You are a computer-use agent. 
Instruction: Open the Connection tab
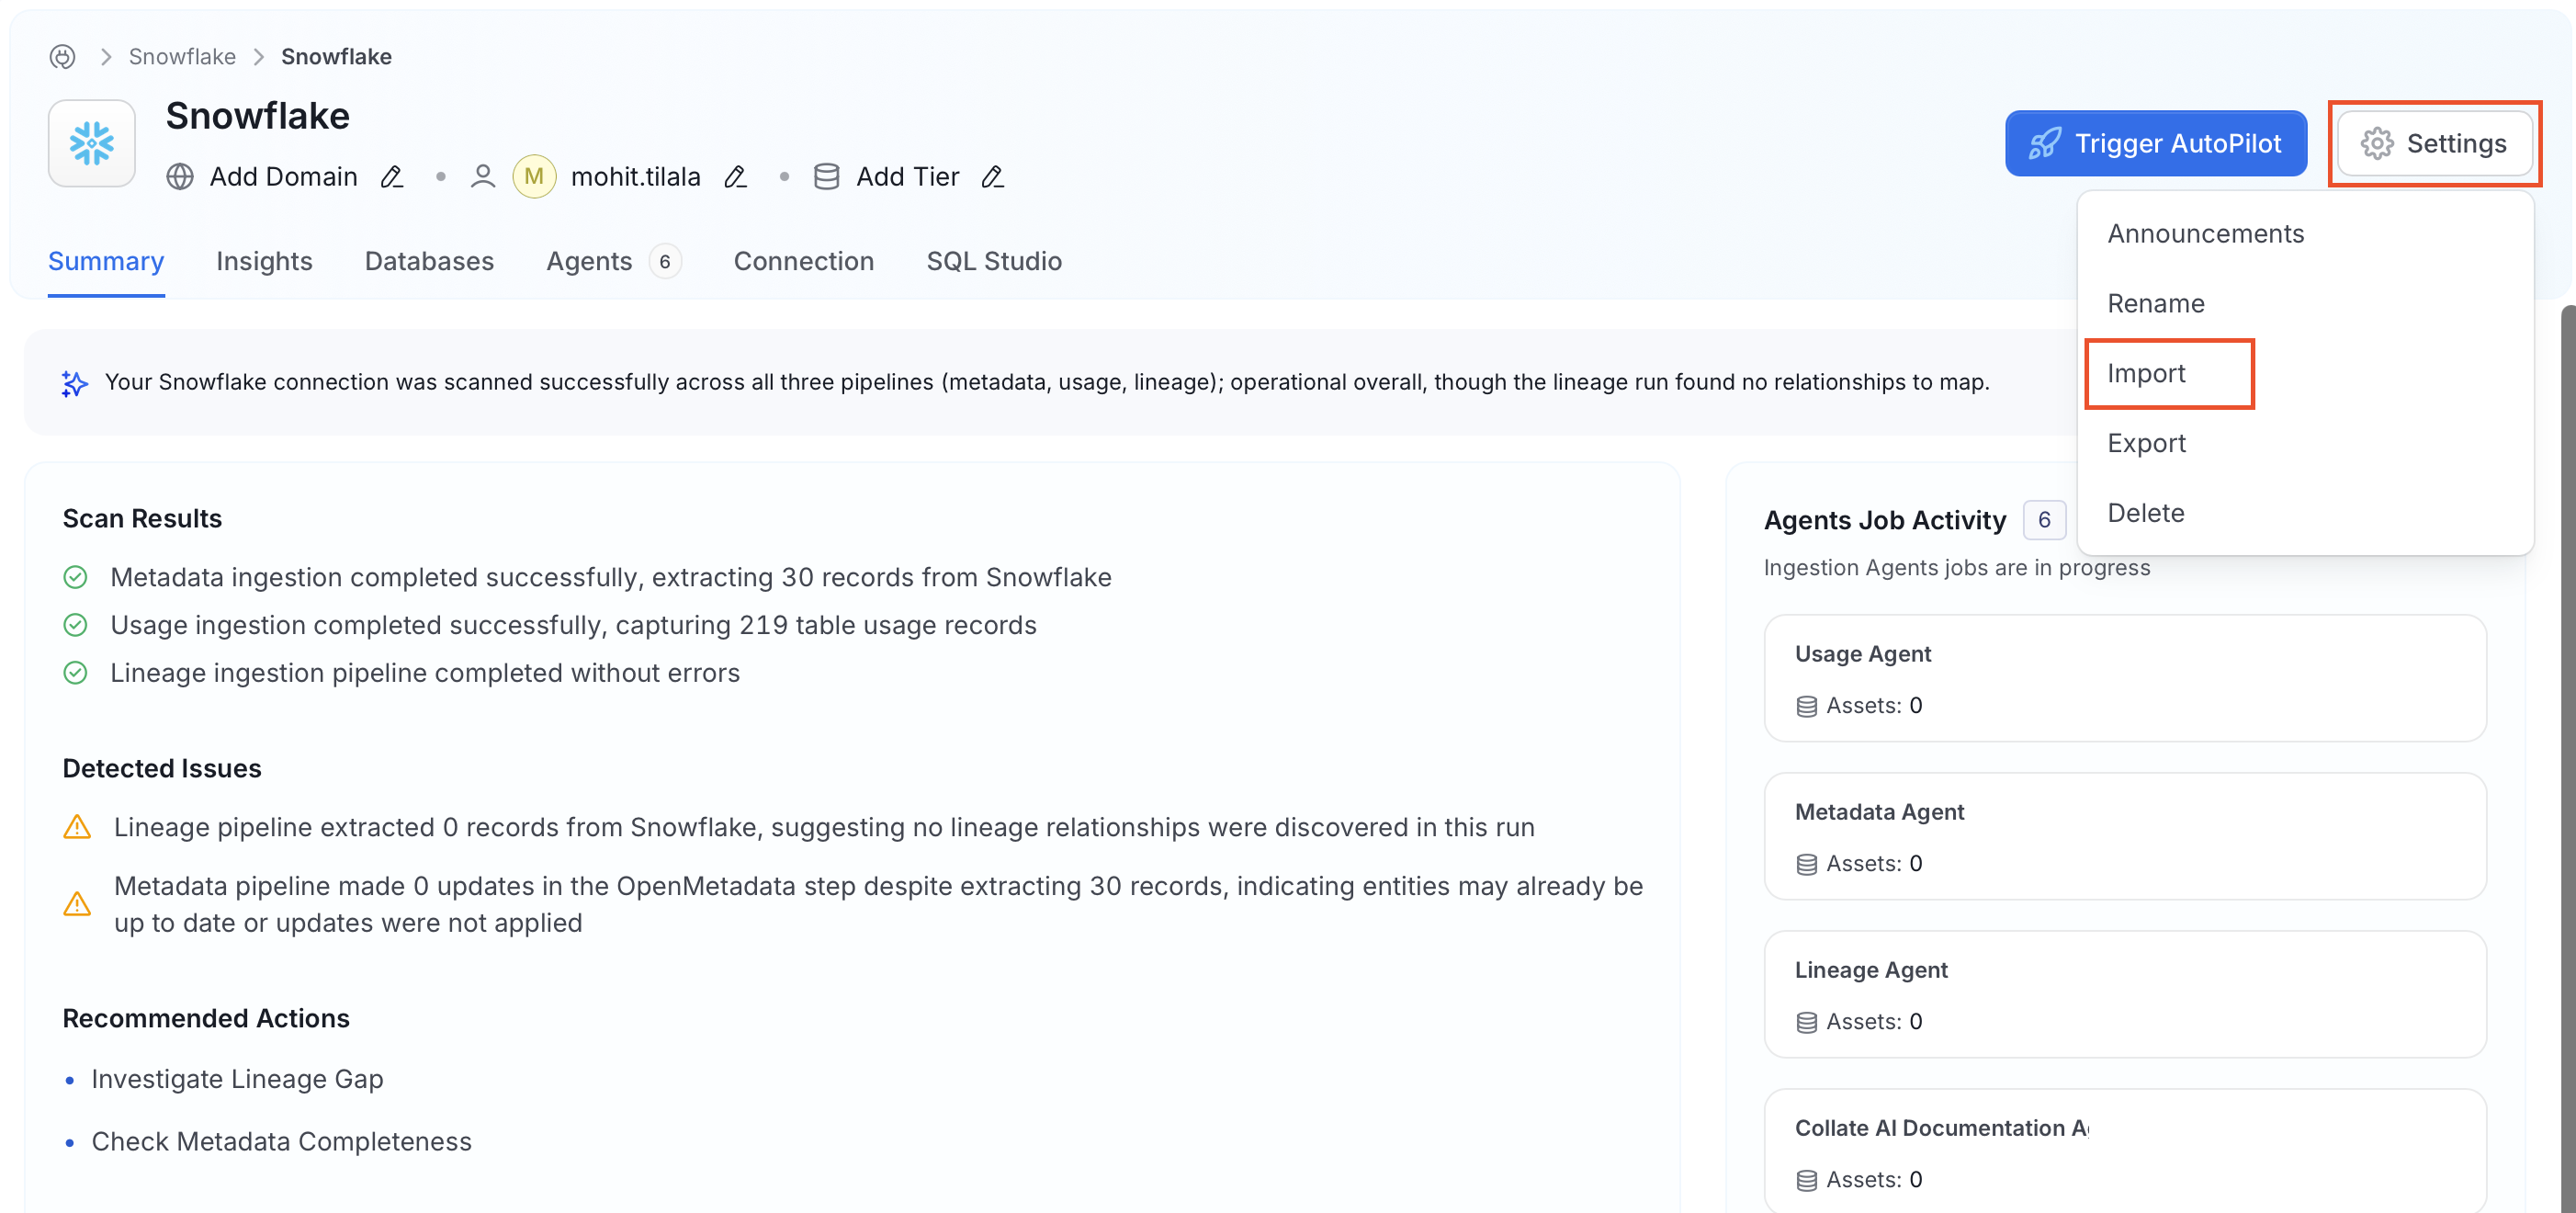point(803,261)
